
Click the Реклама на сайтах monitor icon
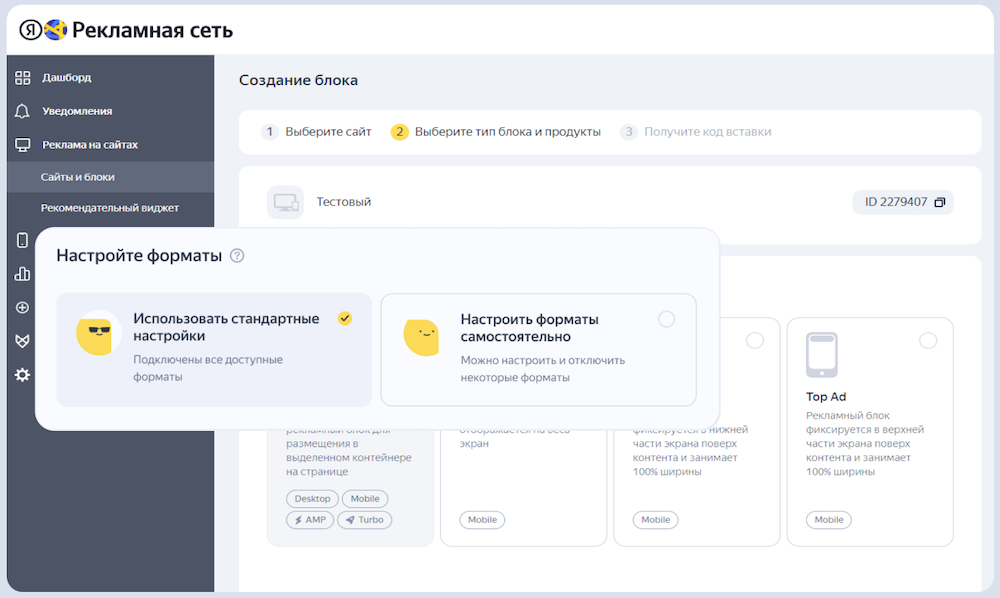(x=22, y=145)
